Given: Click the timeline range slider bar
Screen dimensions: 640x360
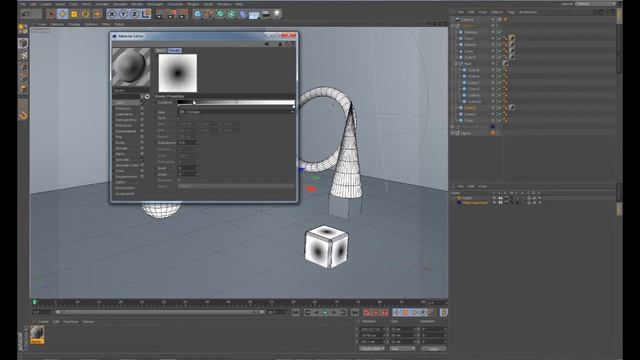Looking at the screenshot, I should pyautogui.click(x=160, y=312).
